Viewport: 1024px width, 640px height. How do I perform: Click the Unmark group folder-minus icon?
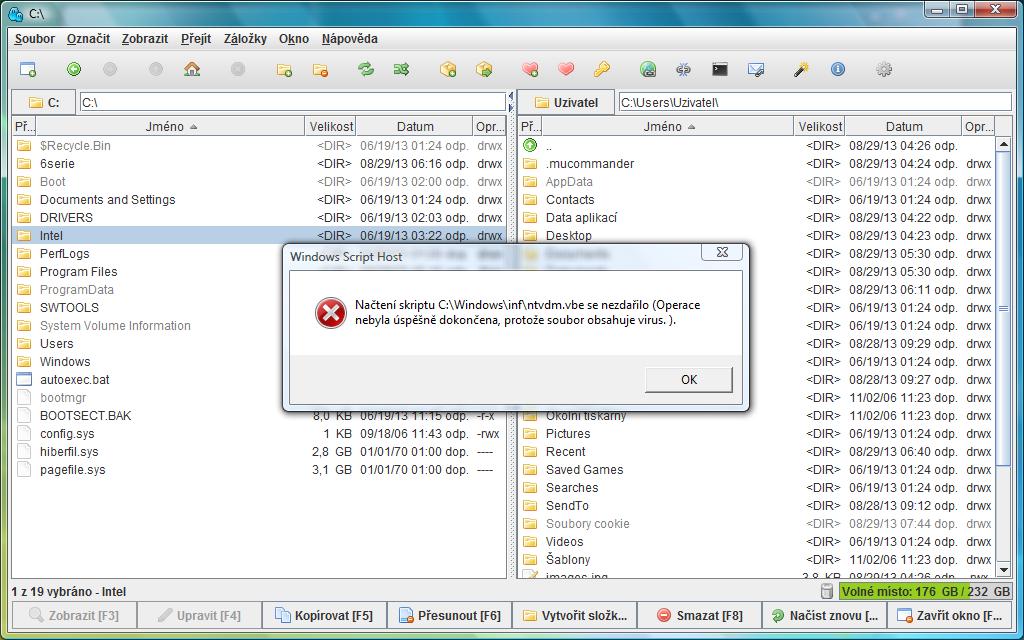click(320, 69)
